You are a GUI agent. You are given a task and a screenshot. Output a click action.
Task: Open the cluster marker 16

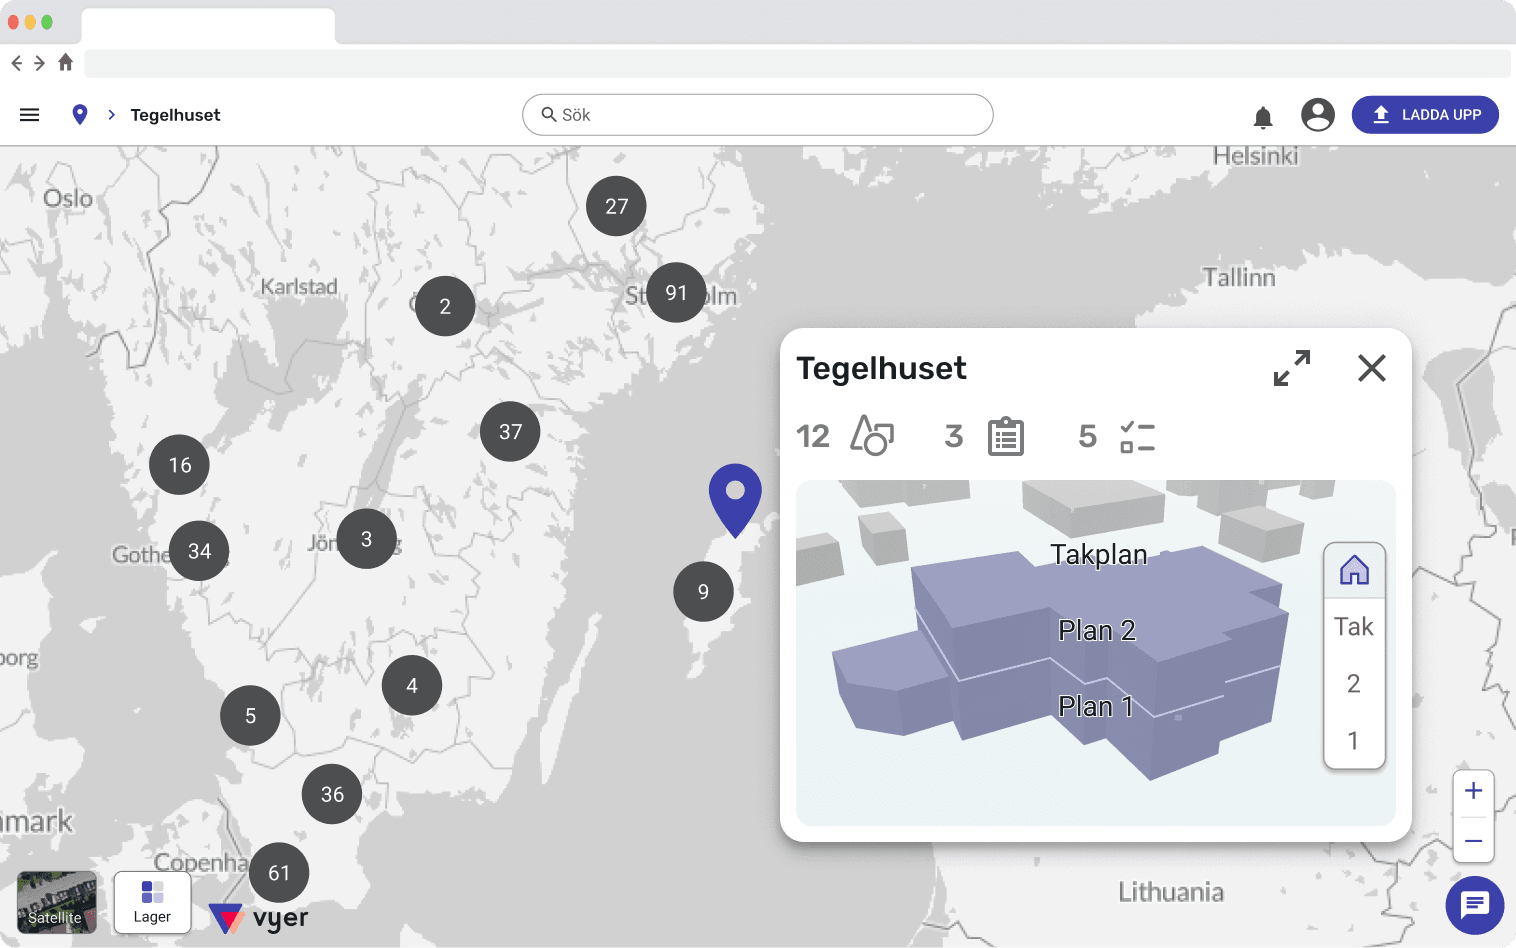tap(179, 464)
